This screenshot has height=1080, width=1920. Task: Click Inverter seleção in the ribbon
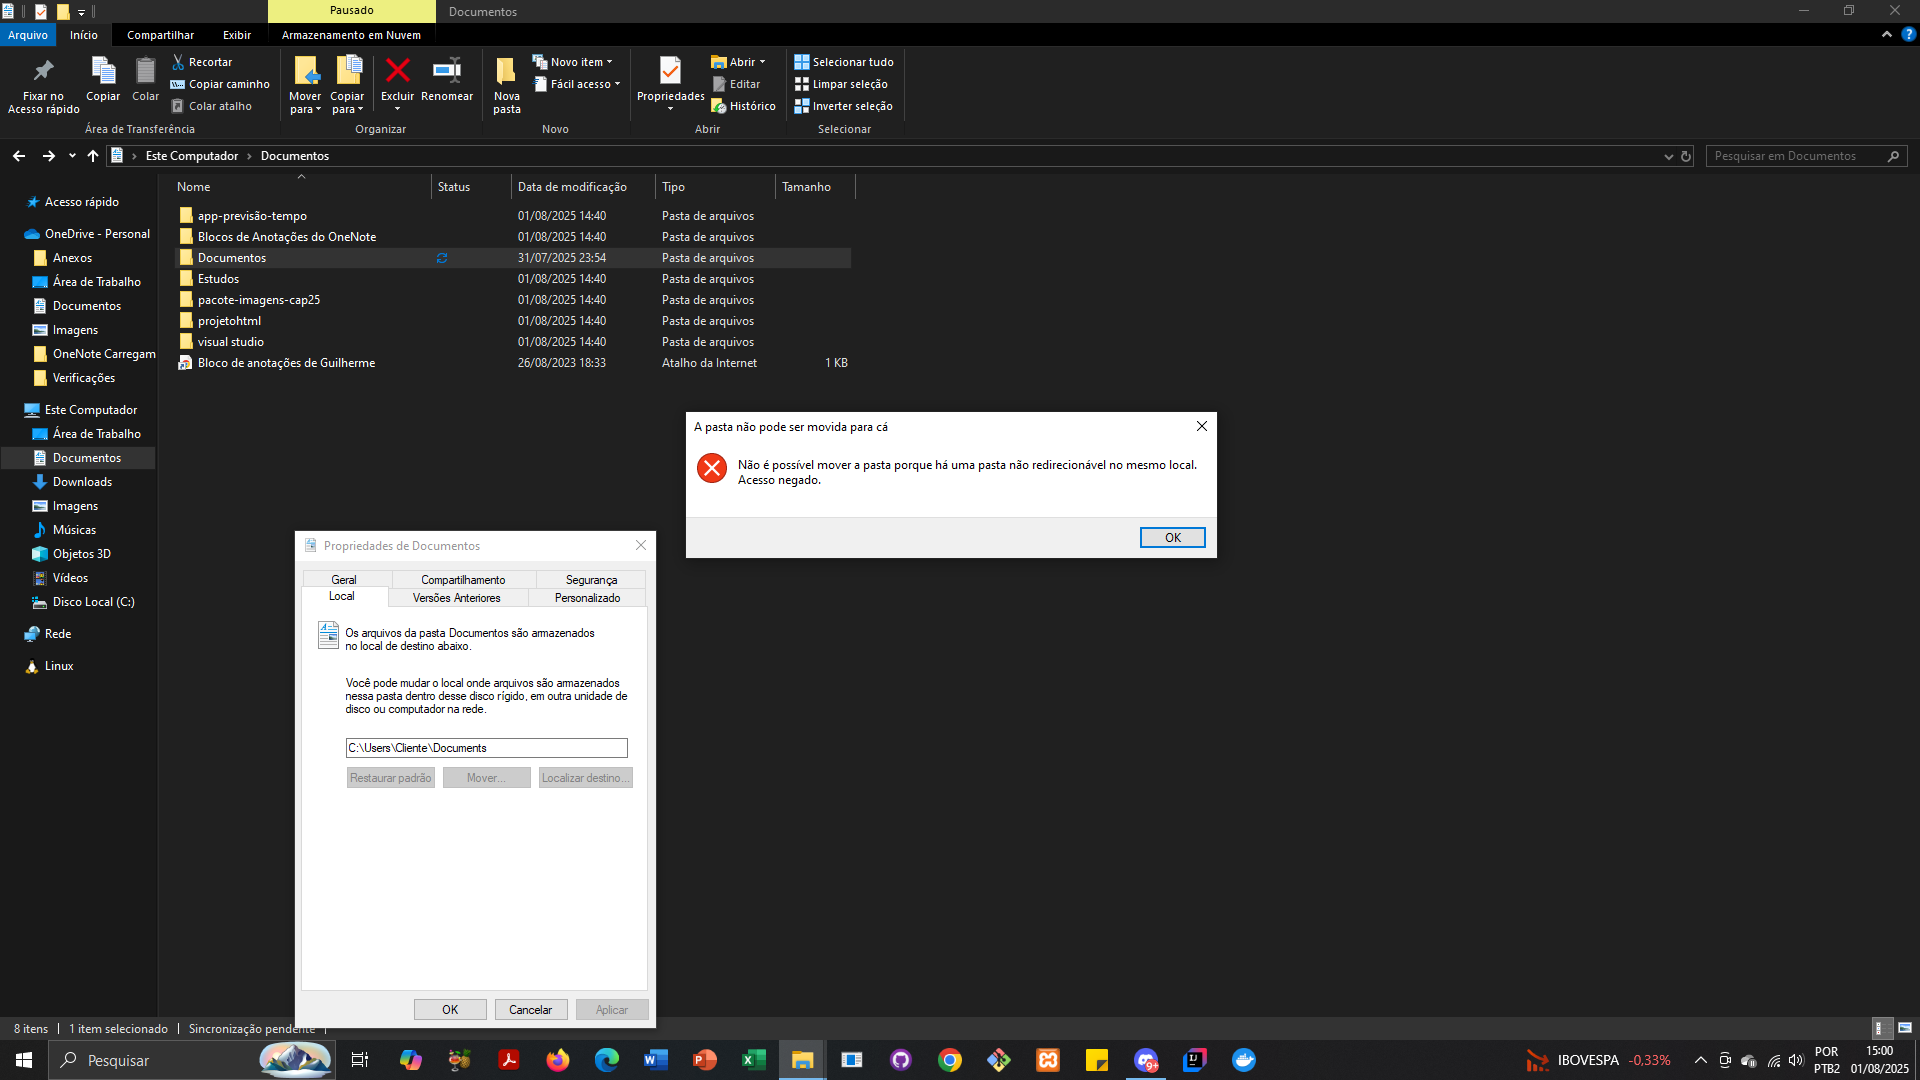843,106
